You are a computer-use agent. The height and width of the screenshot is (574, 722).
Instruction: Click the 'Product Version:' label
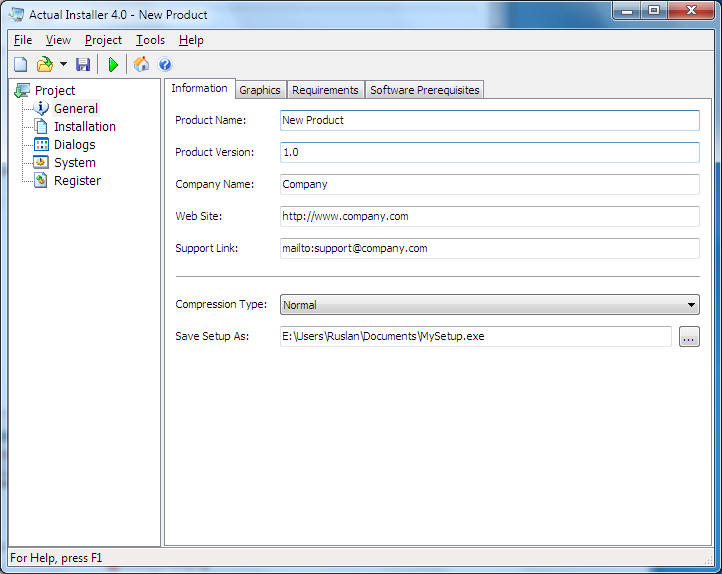pyautogui.click(x=215, y=152)
